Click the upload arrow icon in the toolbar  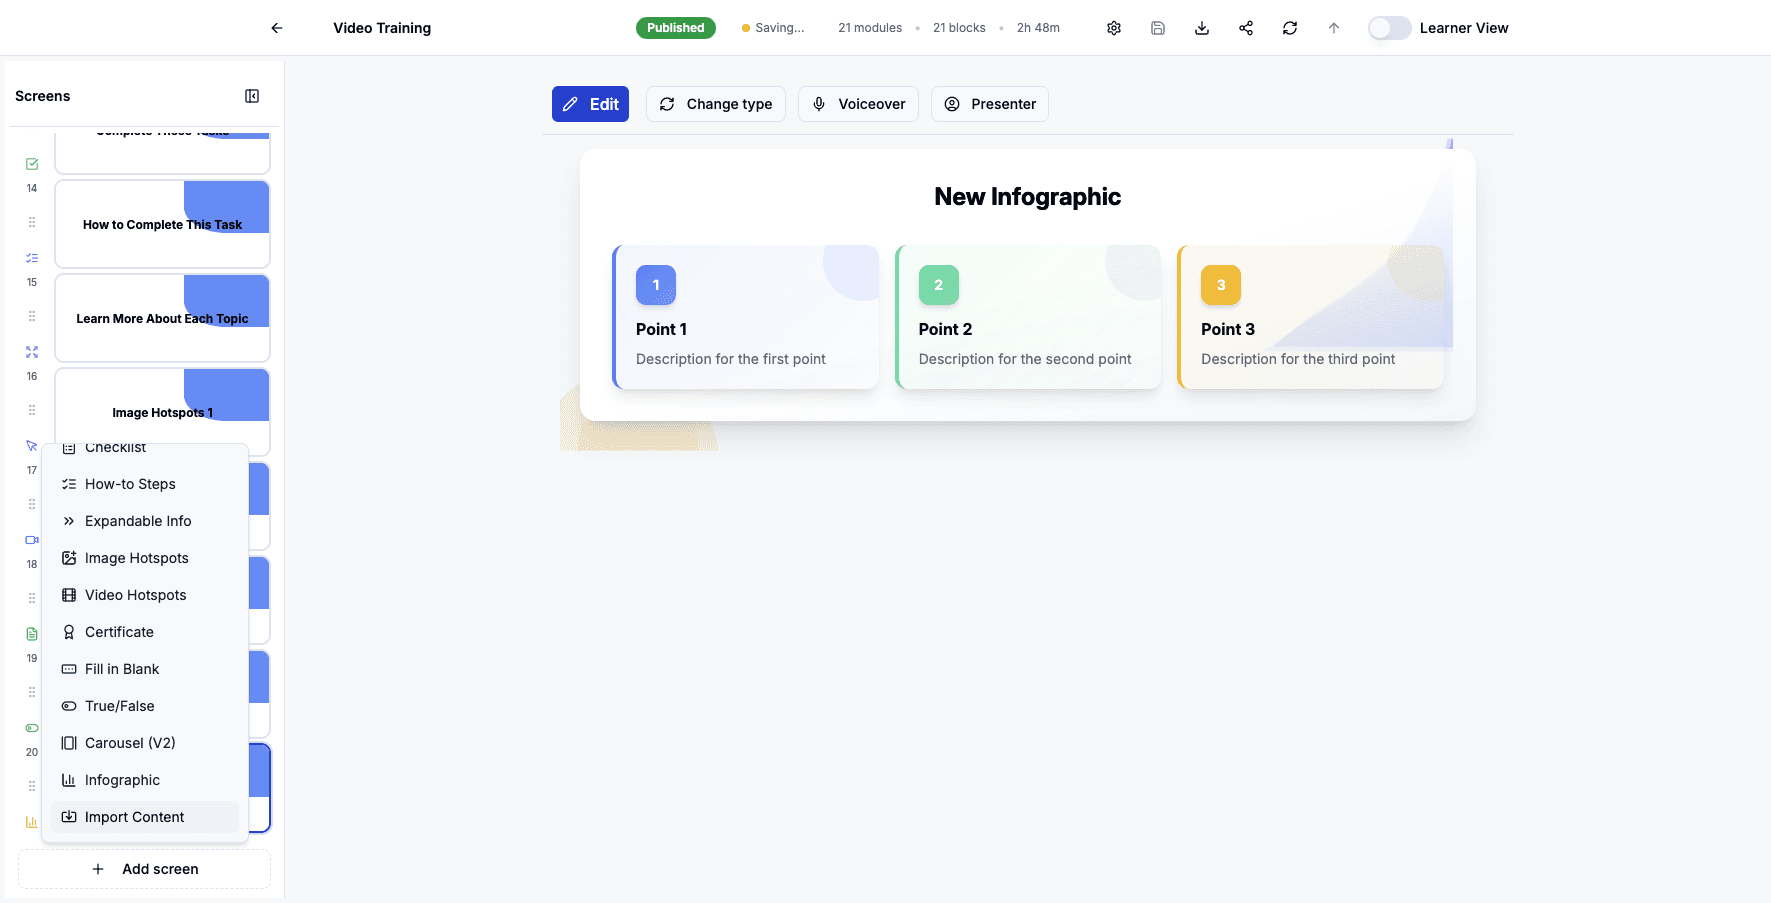point(1333,27)
